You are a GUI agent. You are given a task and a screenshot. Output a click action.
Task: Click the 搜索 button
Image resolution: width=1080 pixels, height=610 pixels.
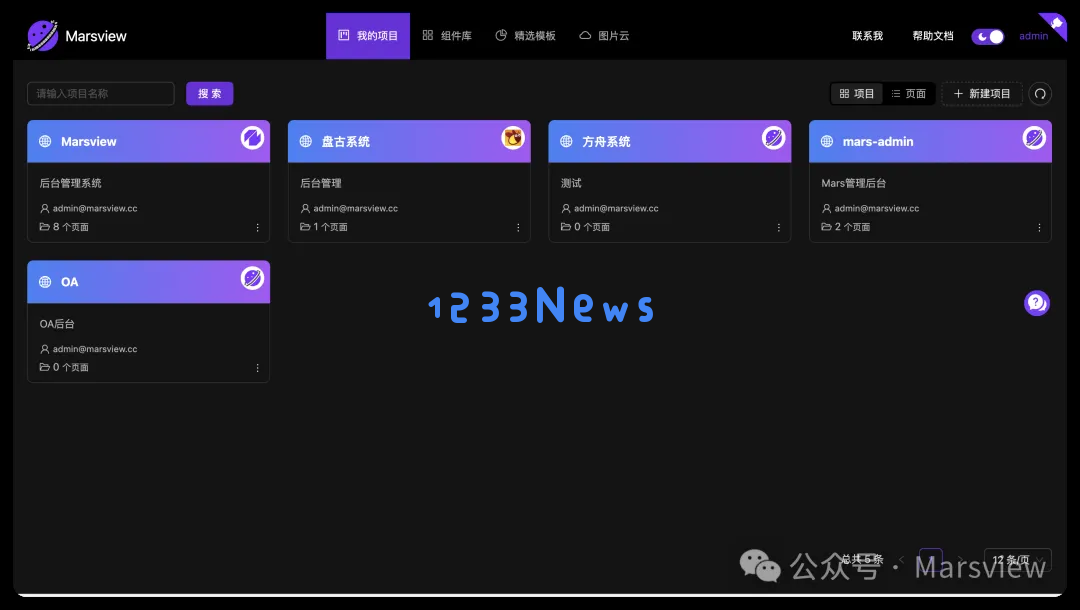(x=209, y=94)
